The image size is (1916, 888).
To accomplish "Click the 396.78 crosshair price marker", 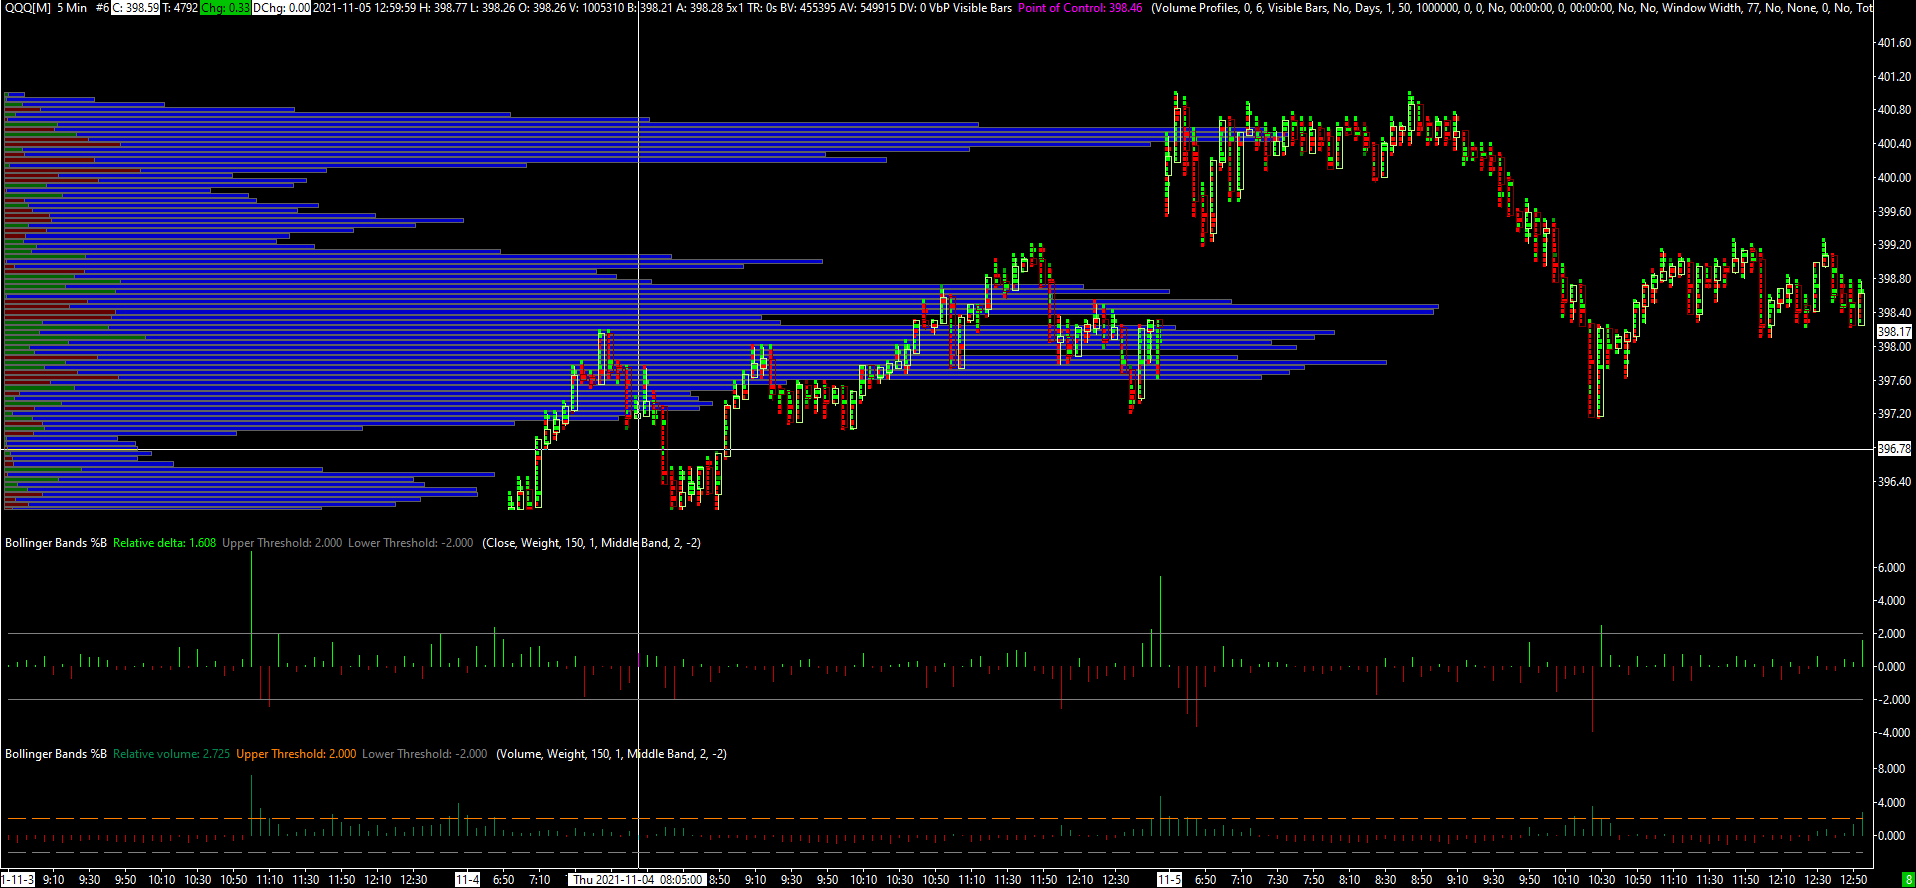I will [x=1894, y=449].
